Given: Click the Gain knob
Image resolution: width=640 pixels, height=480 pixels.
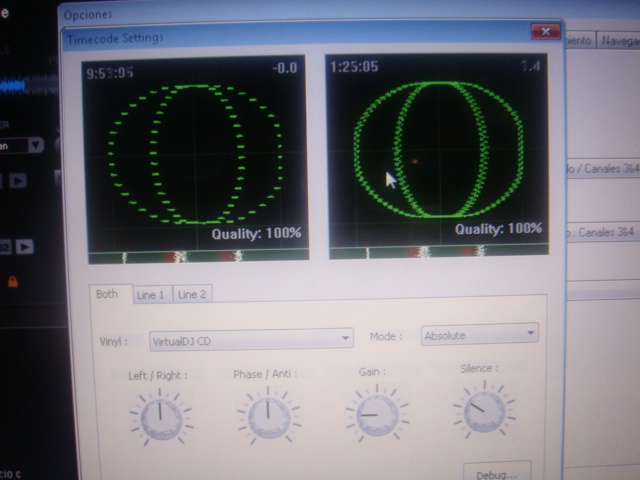Looking at the screenshot, I should pos(377,414).
